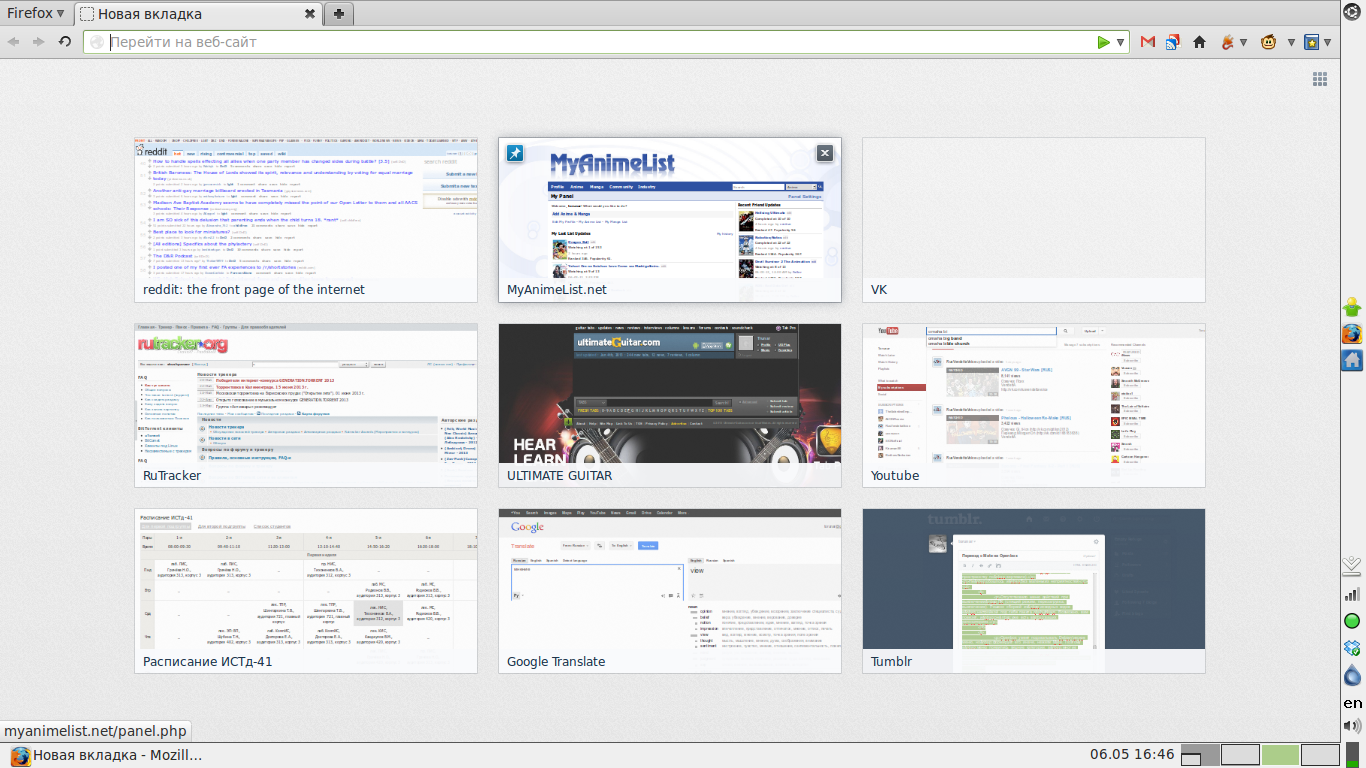Image resolution: width=1366 pixels, height=768 pixels.
Task: Expand the plug extension dropdown arrow
Action: coord(1243,43)
